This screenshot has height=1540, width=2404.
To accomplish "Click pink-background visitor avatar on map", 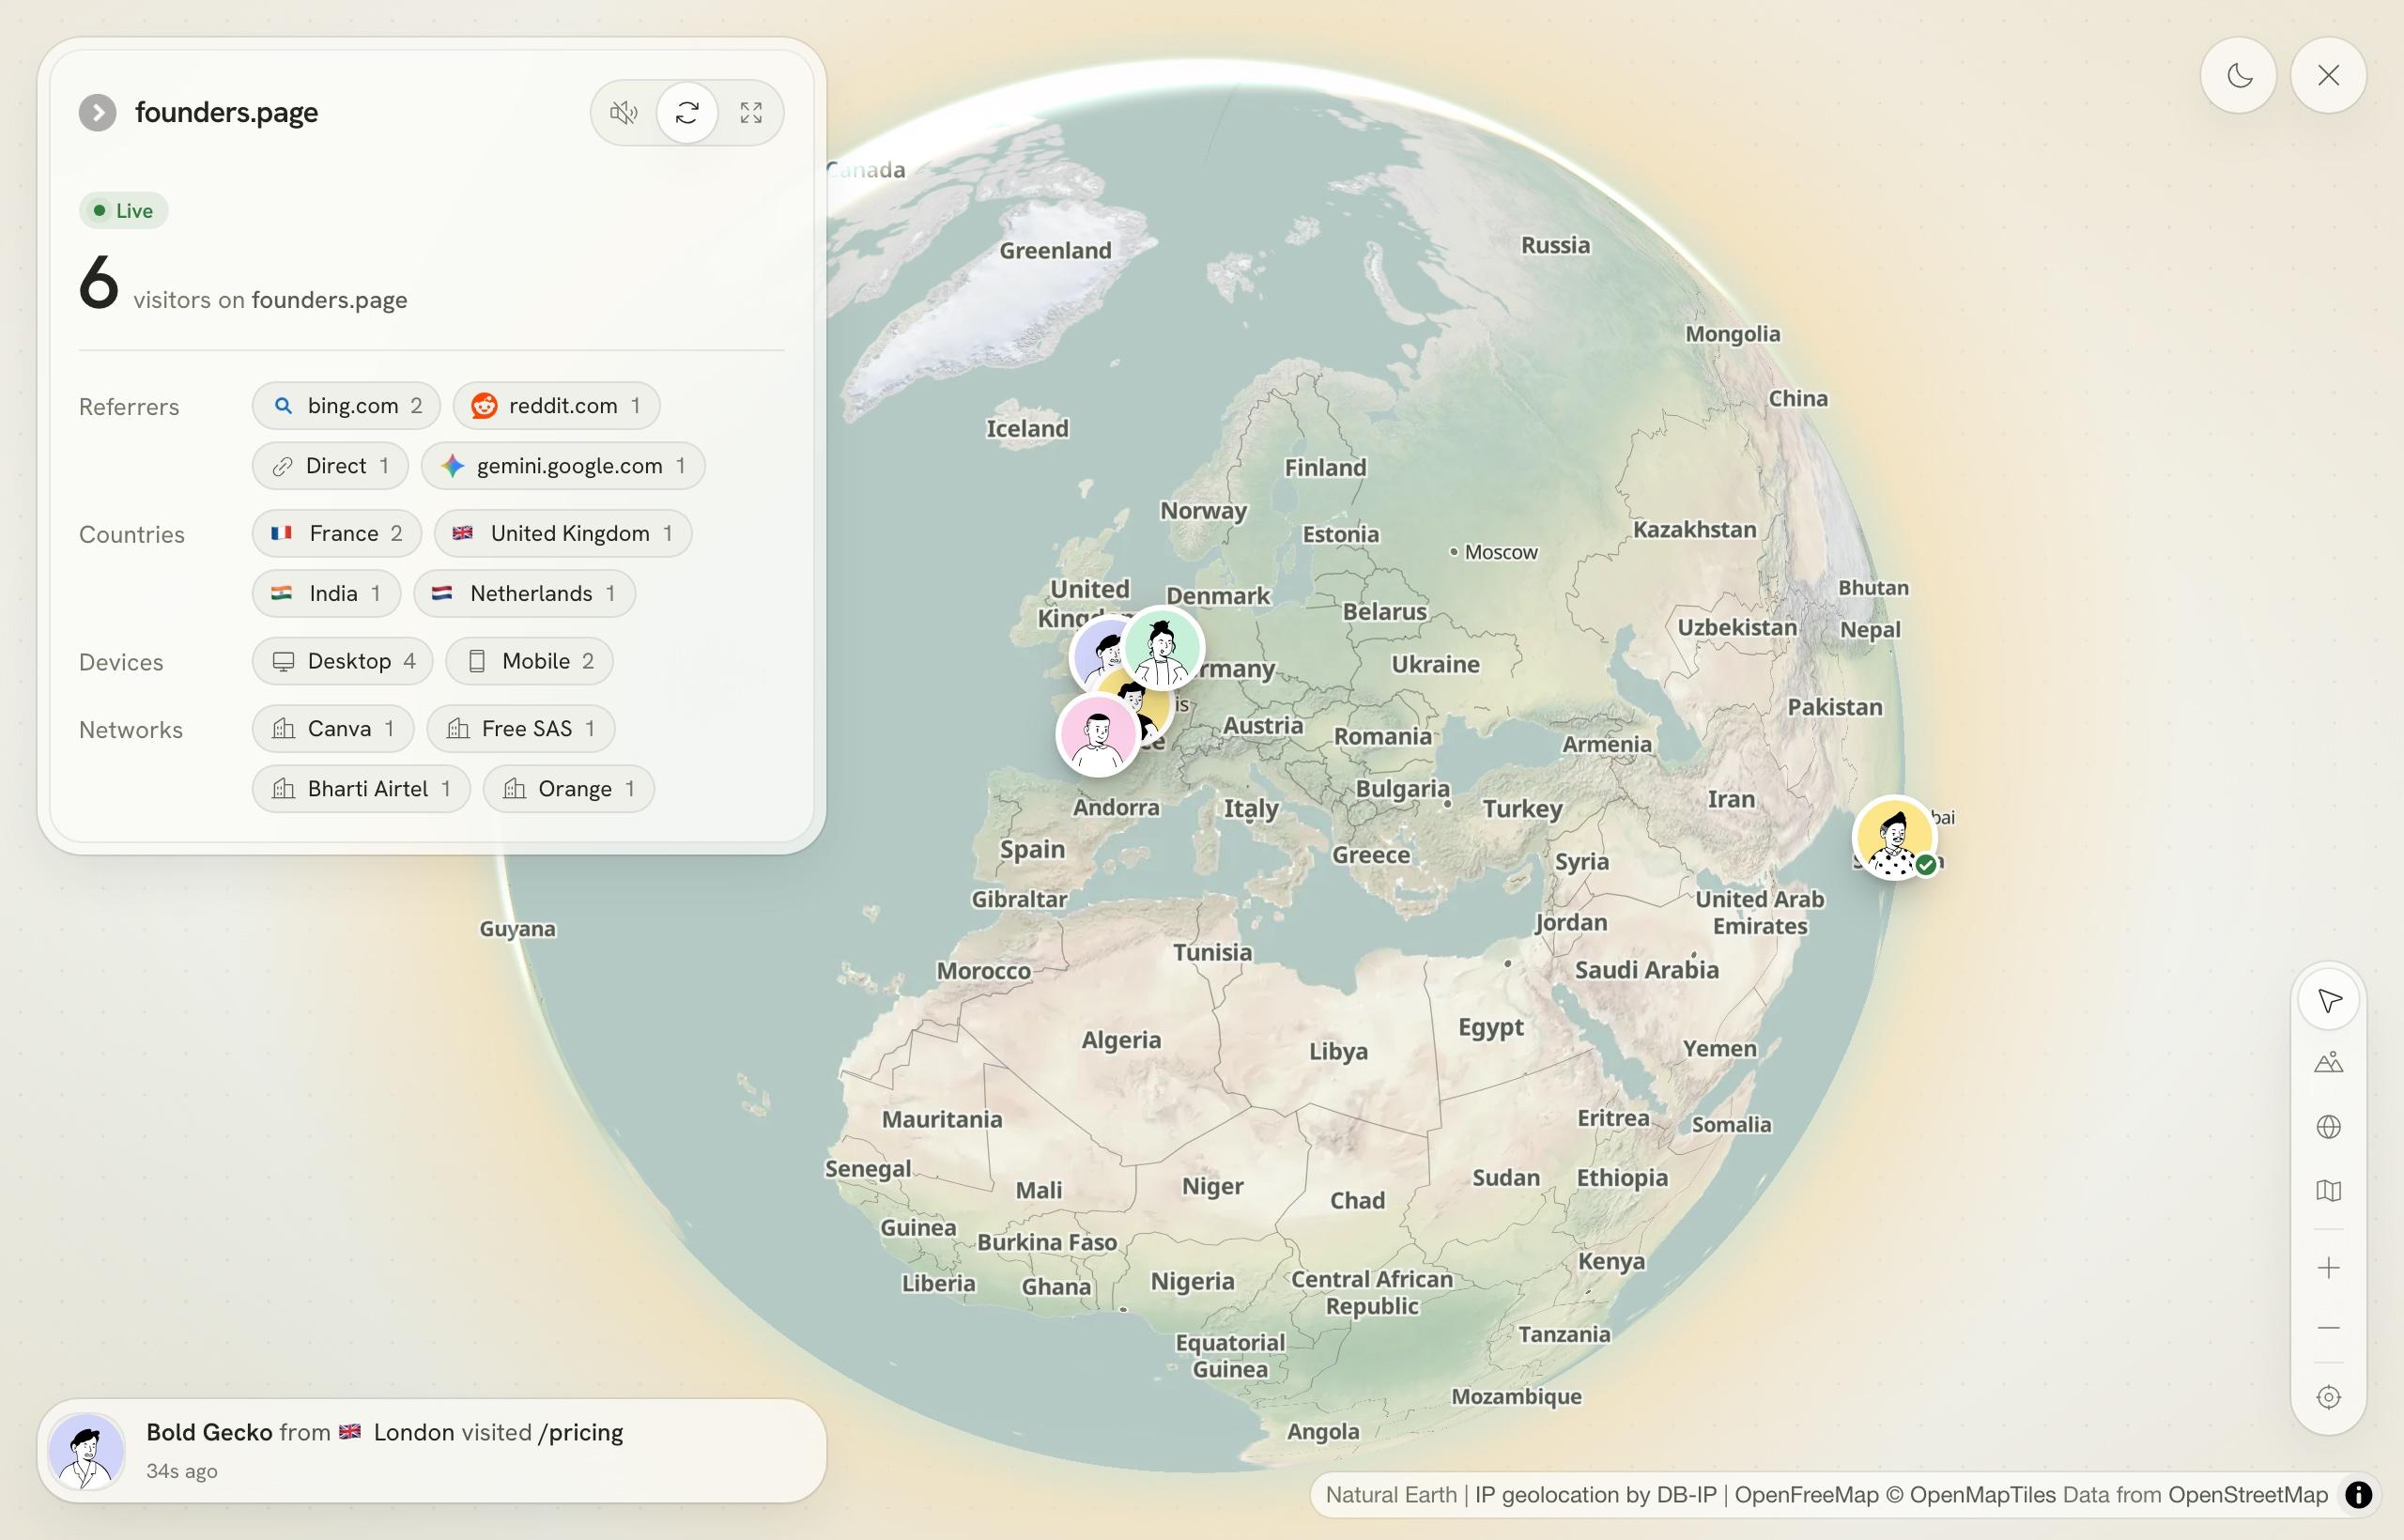I will tap(1098, 734).
